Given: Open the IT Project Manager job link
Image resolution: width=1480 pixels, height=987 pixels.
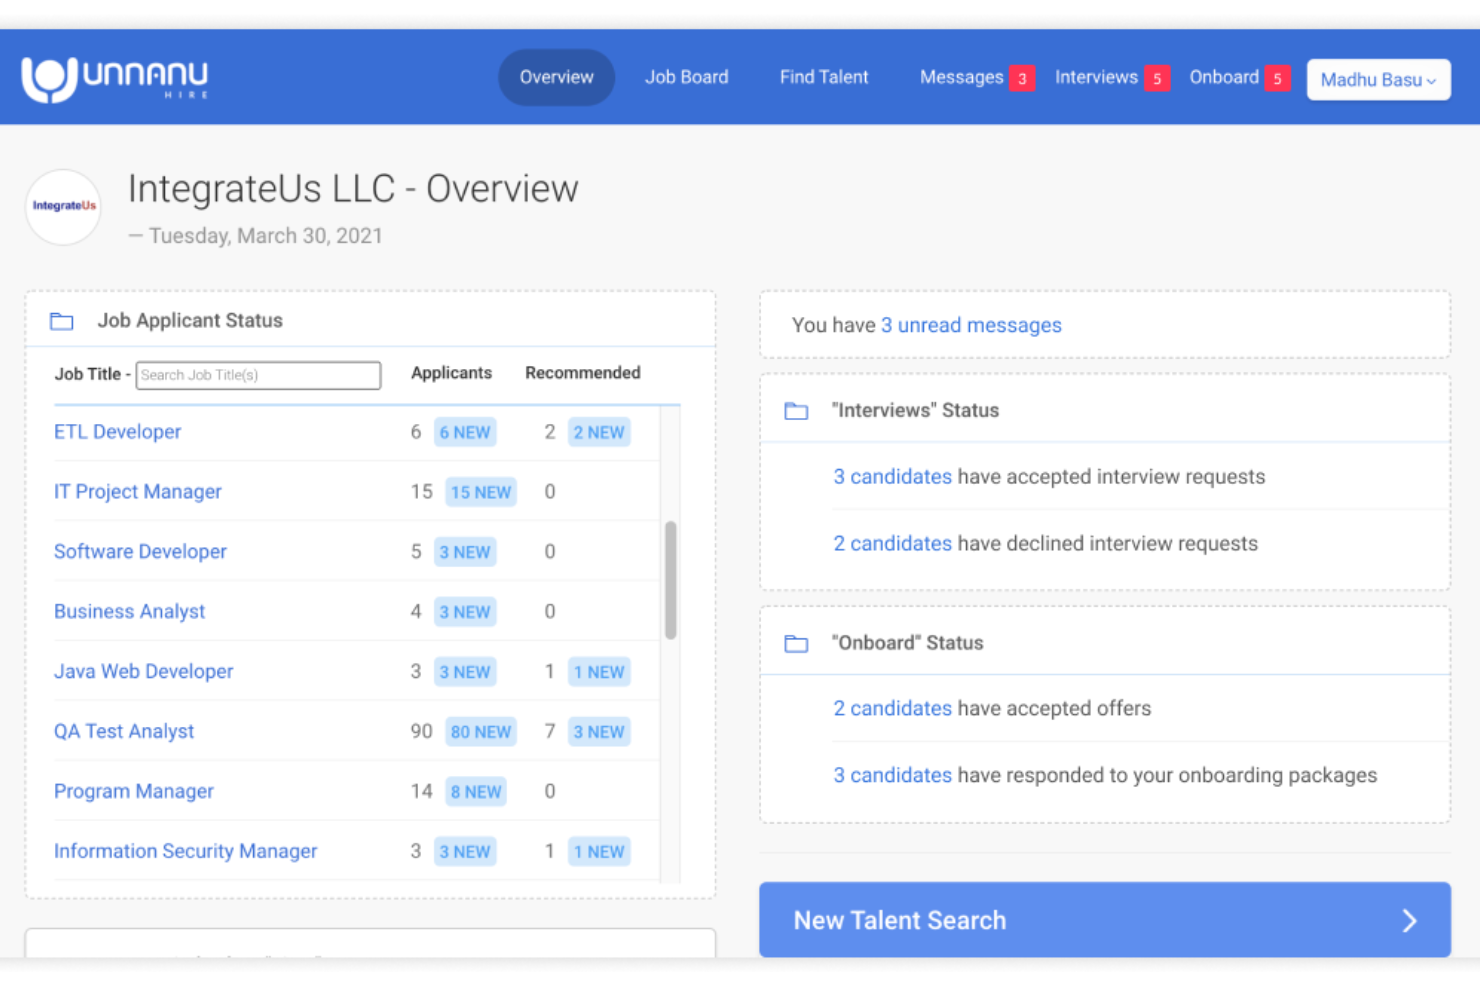Looking at the screenshot, I should [x=137, y=492].
